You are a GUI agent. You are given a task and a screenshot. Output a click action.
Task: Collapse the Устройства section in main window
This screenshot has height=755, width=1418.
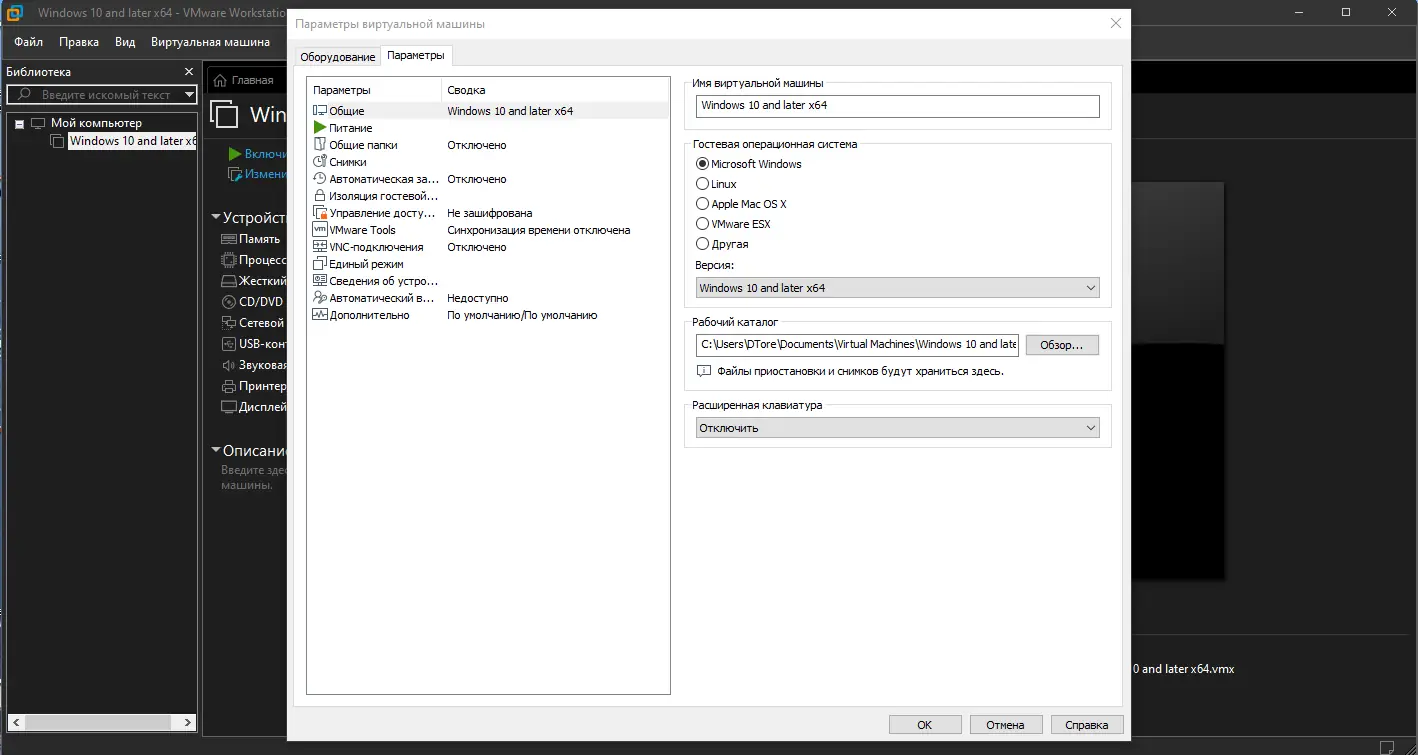coord(216,217)
